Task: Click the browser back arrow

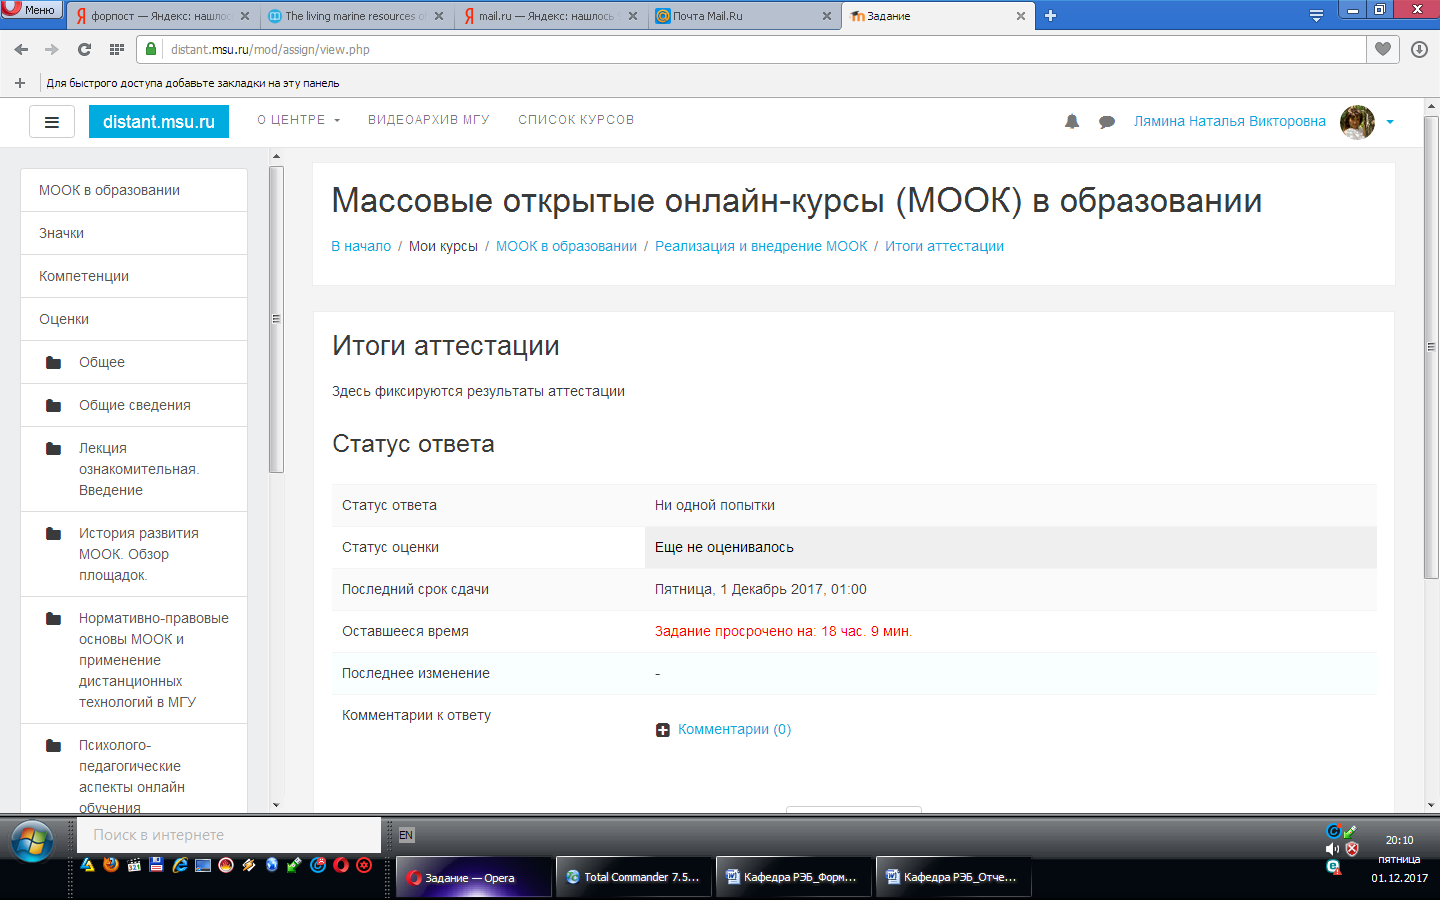Action: pos(21,49)
